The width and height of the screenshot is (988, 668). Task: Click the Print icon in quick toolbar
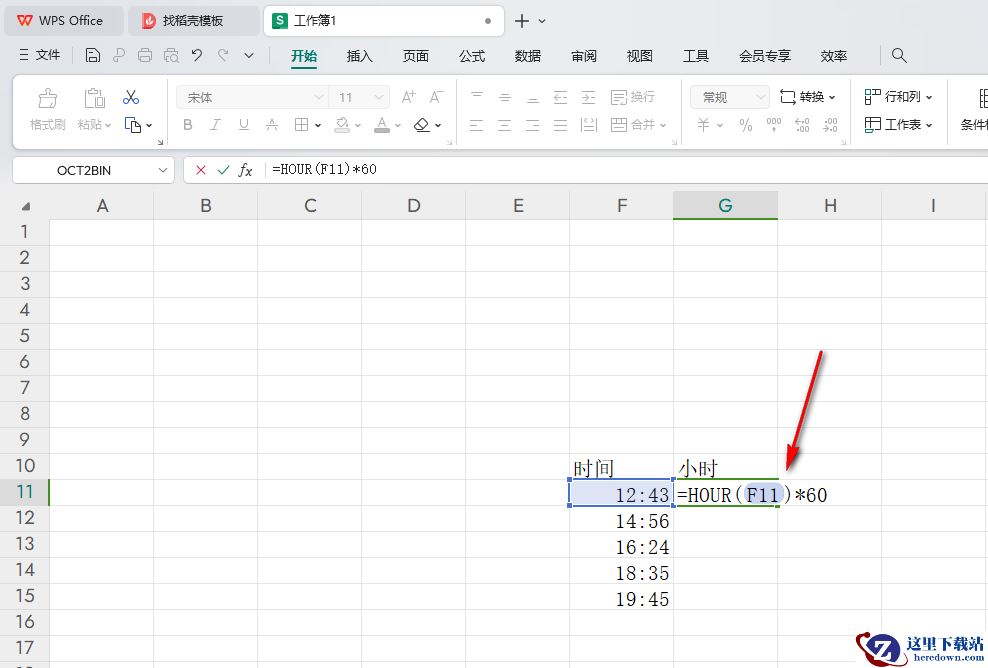click(145, 55)
